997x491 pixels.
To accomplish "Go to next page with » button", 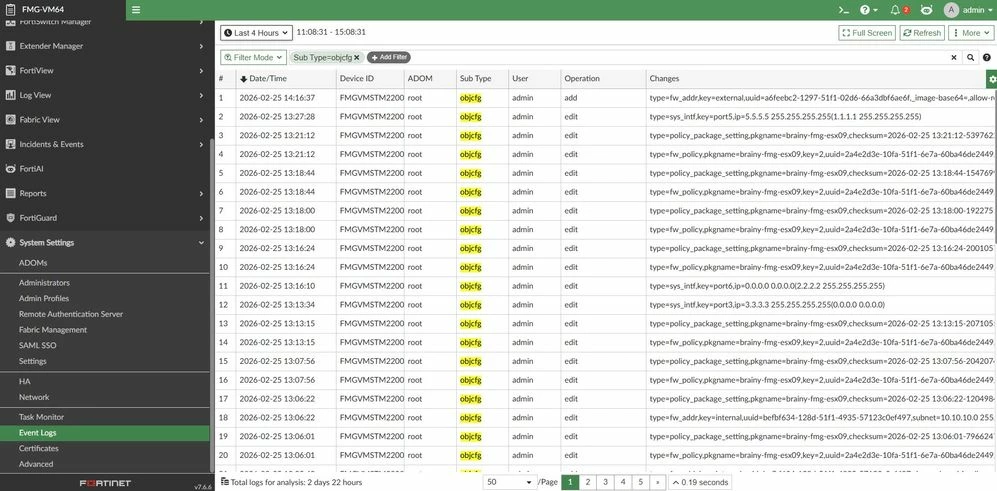I will (x=657, y=482).
